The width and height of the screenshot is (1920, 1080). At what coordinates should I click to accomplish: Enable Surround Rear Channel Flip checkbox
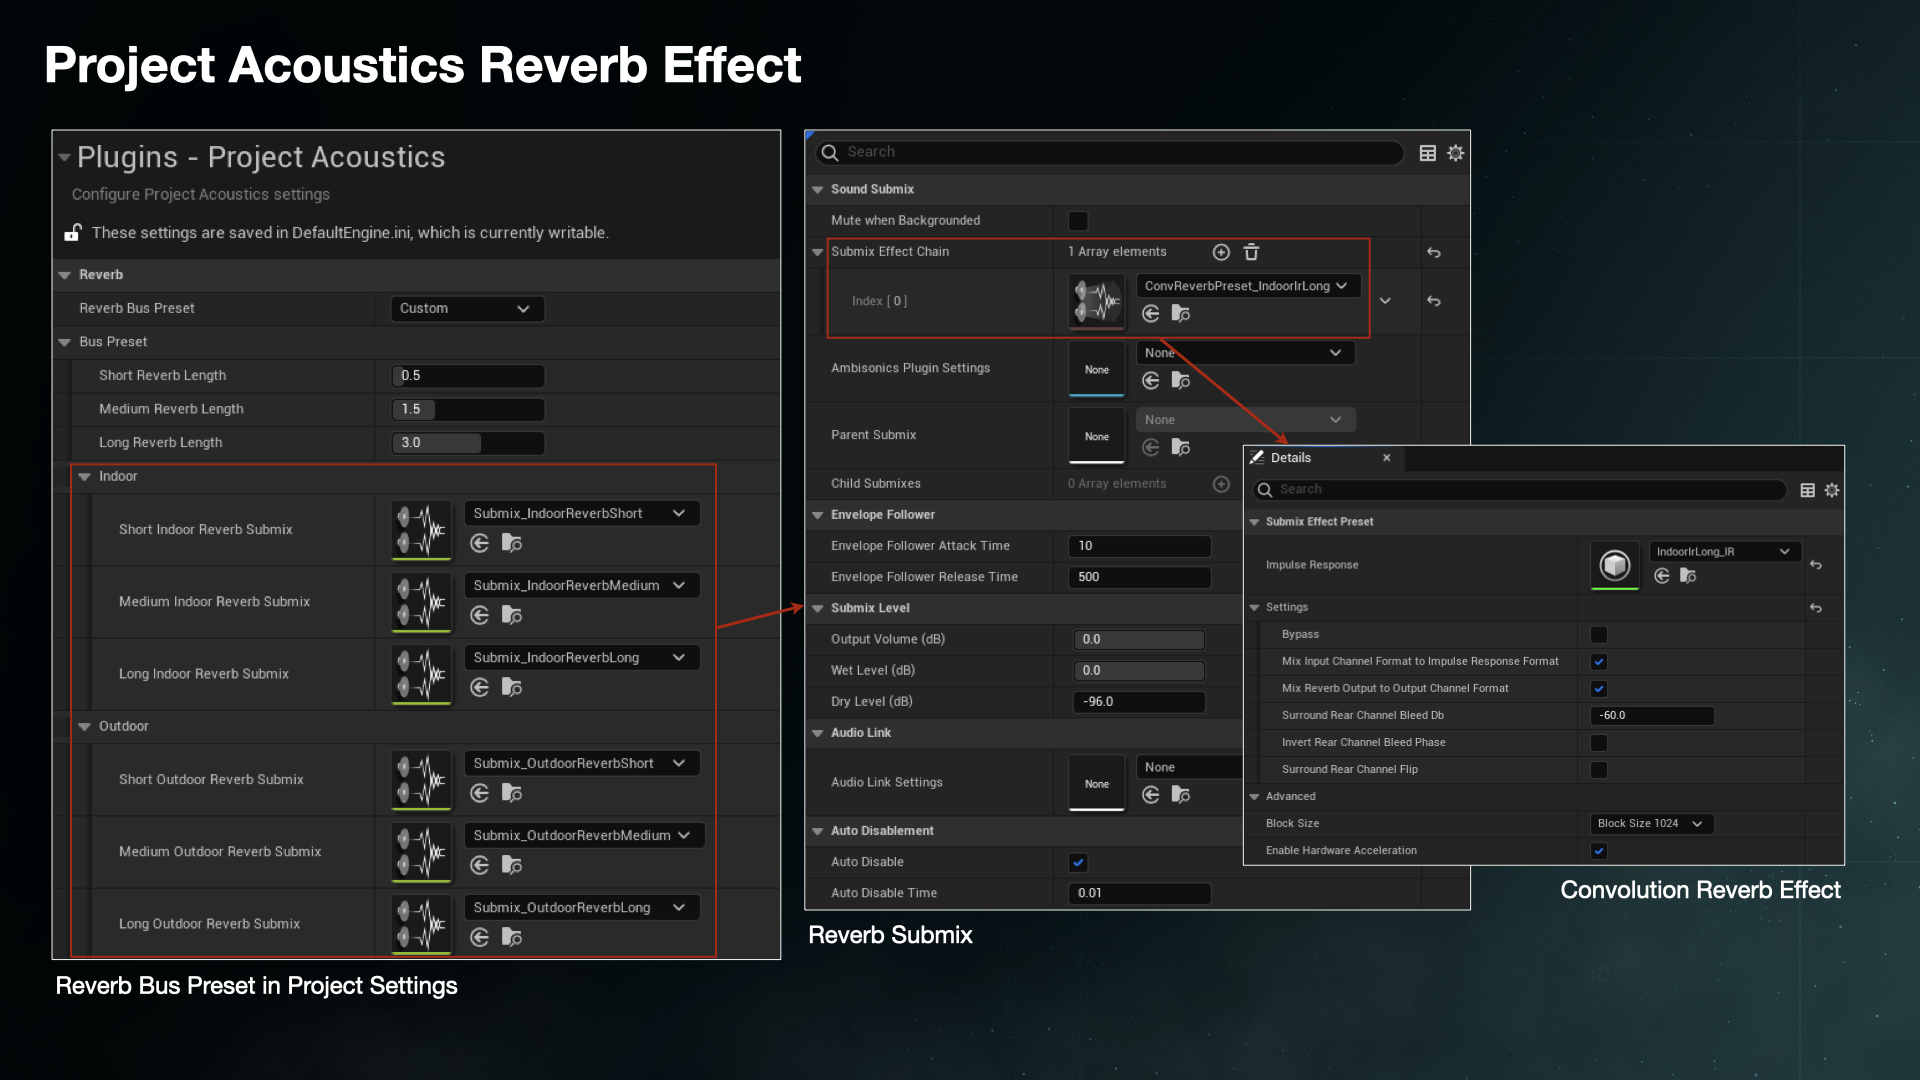(x=1599, y=770)
